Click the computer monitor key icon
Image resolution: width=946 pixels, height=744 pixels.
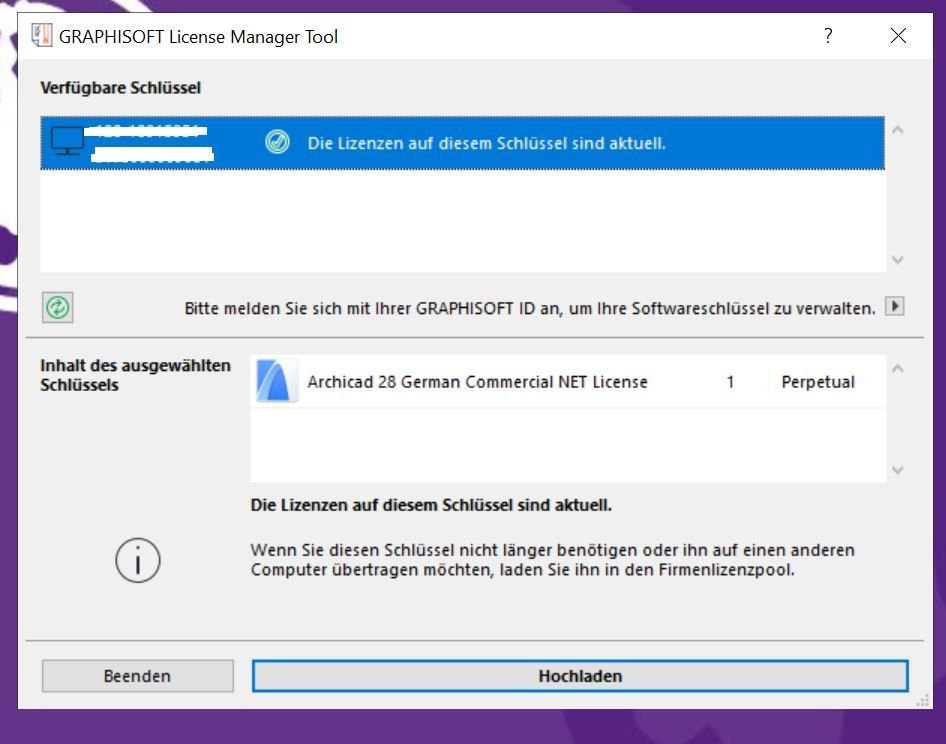point(68,143)
